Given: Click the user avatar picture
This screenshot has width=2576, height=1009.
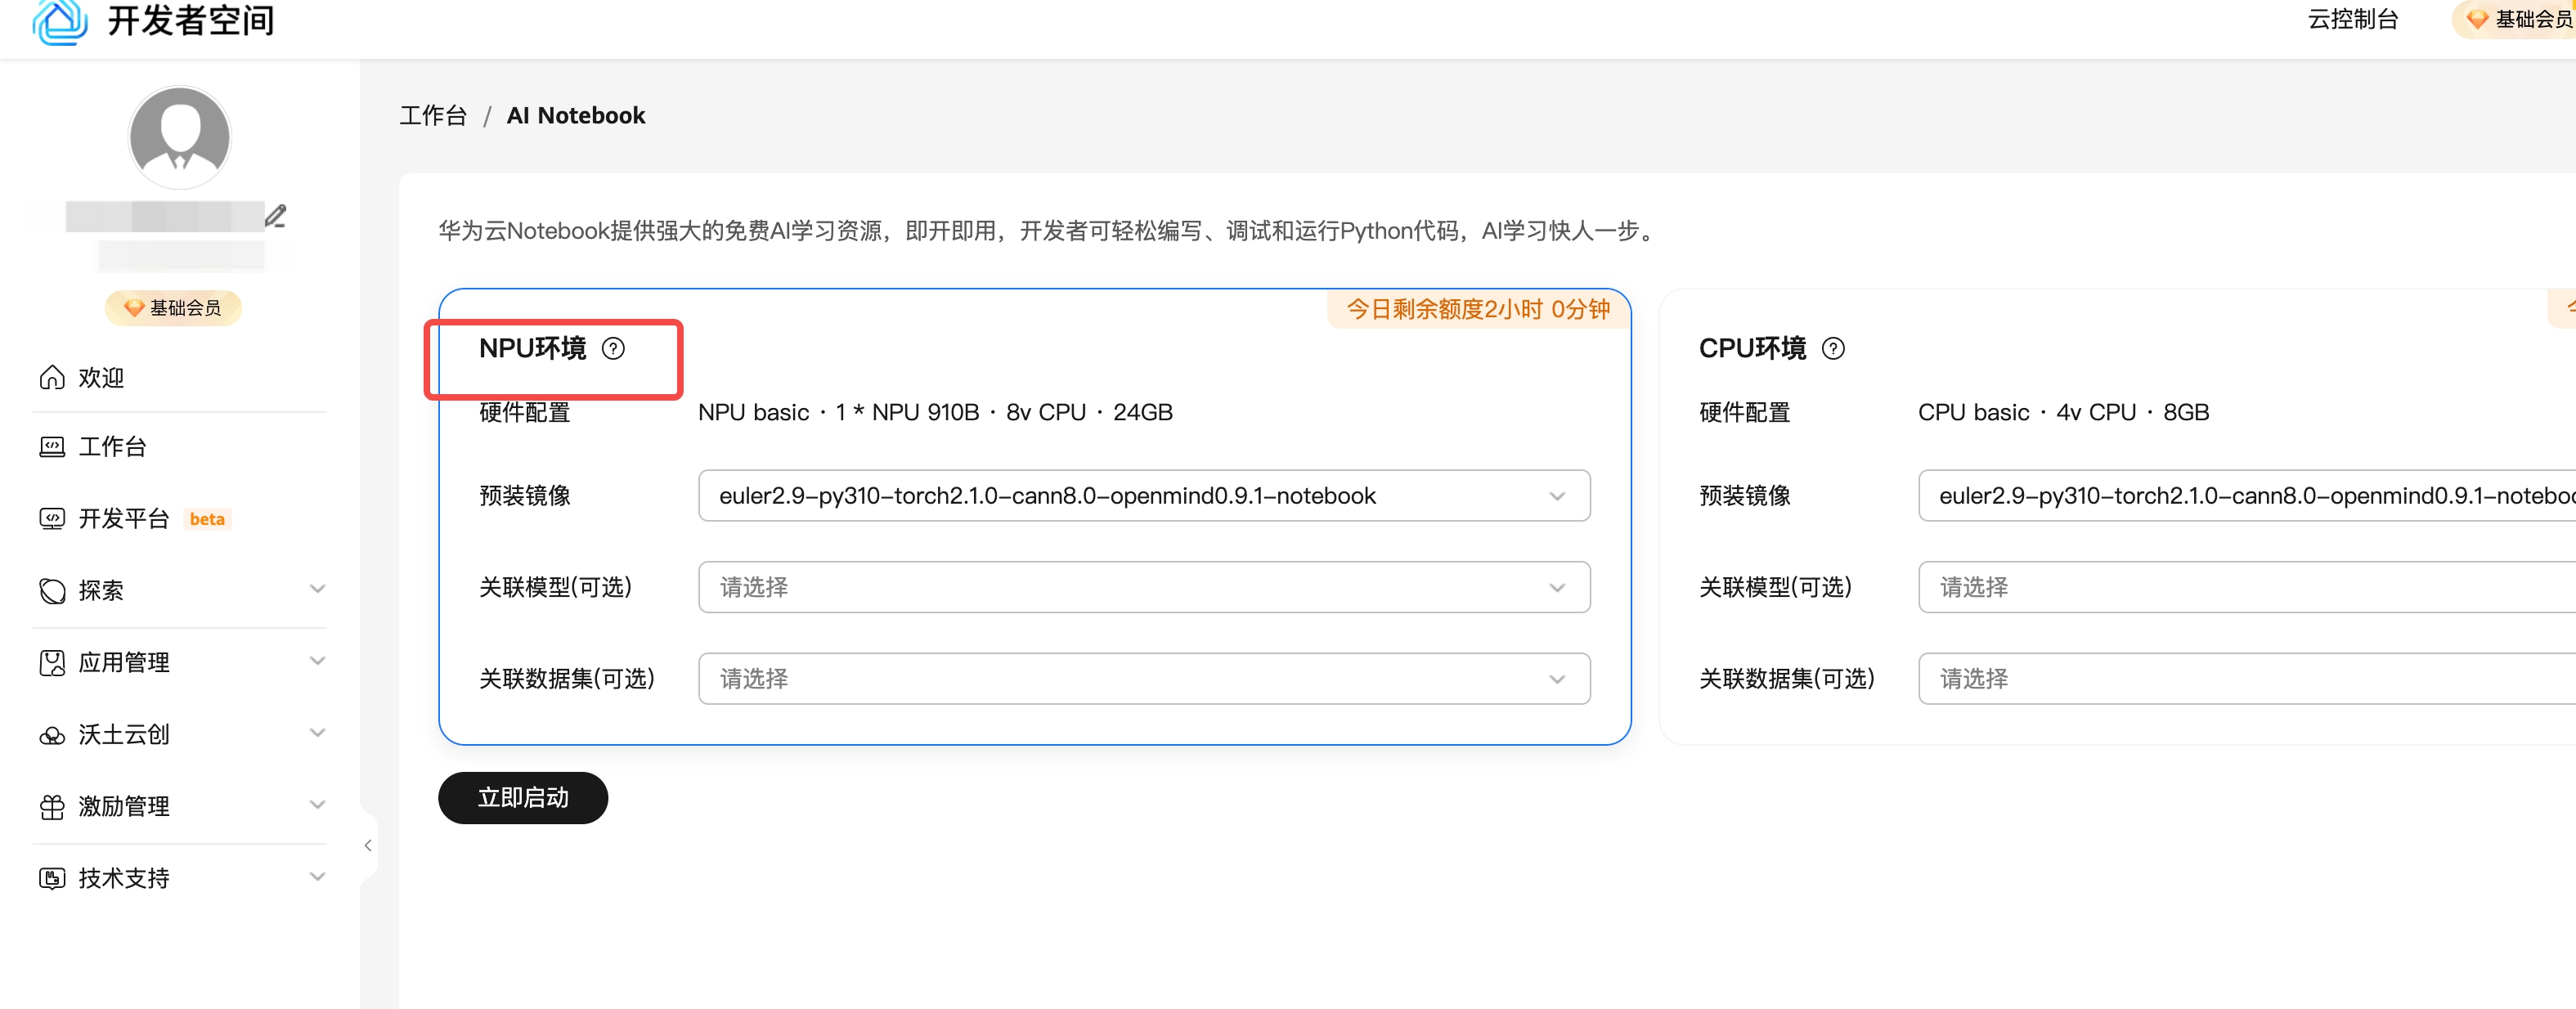Looking at the screenshot, I should pyautogui.click(x=180, y=137).
